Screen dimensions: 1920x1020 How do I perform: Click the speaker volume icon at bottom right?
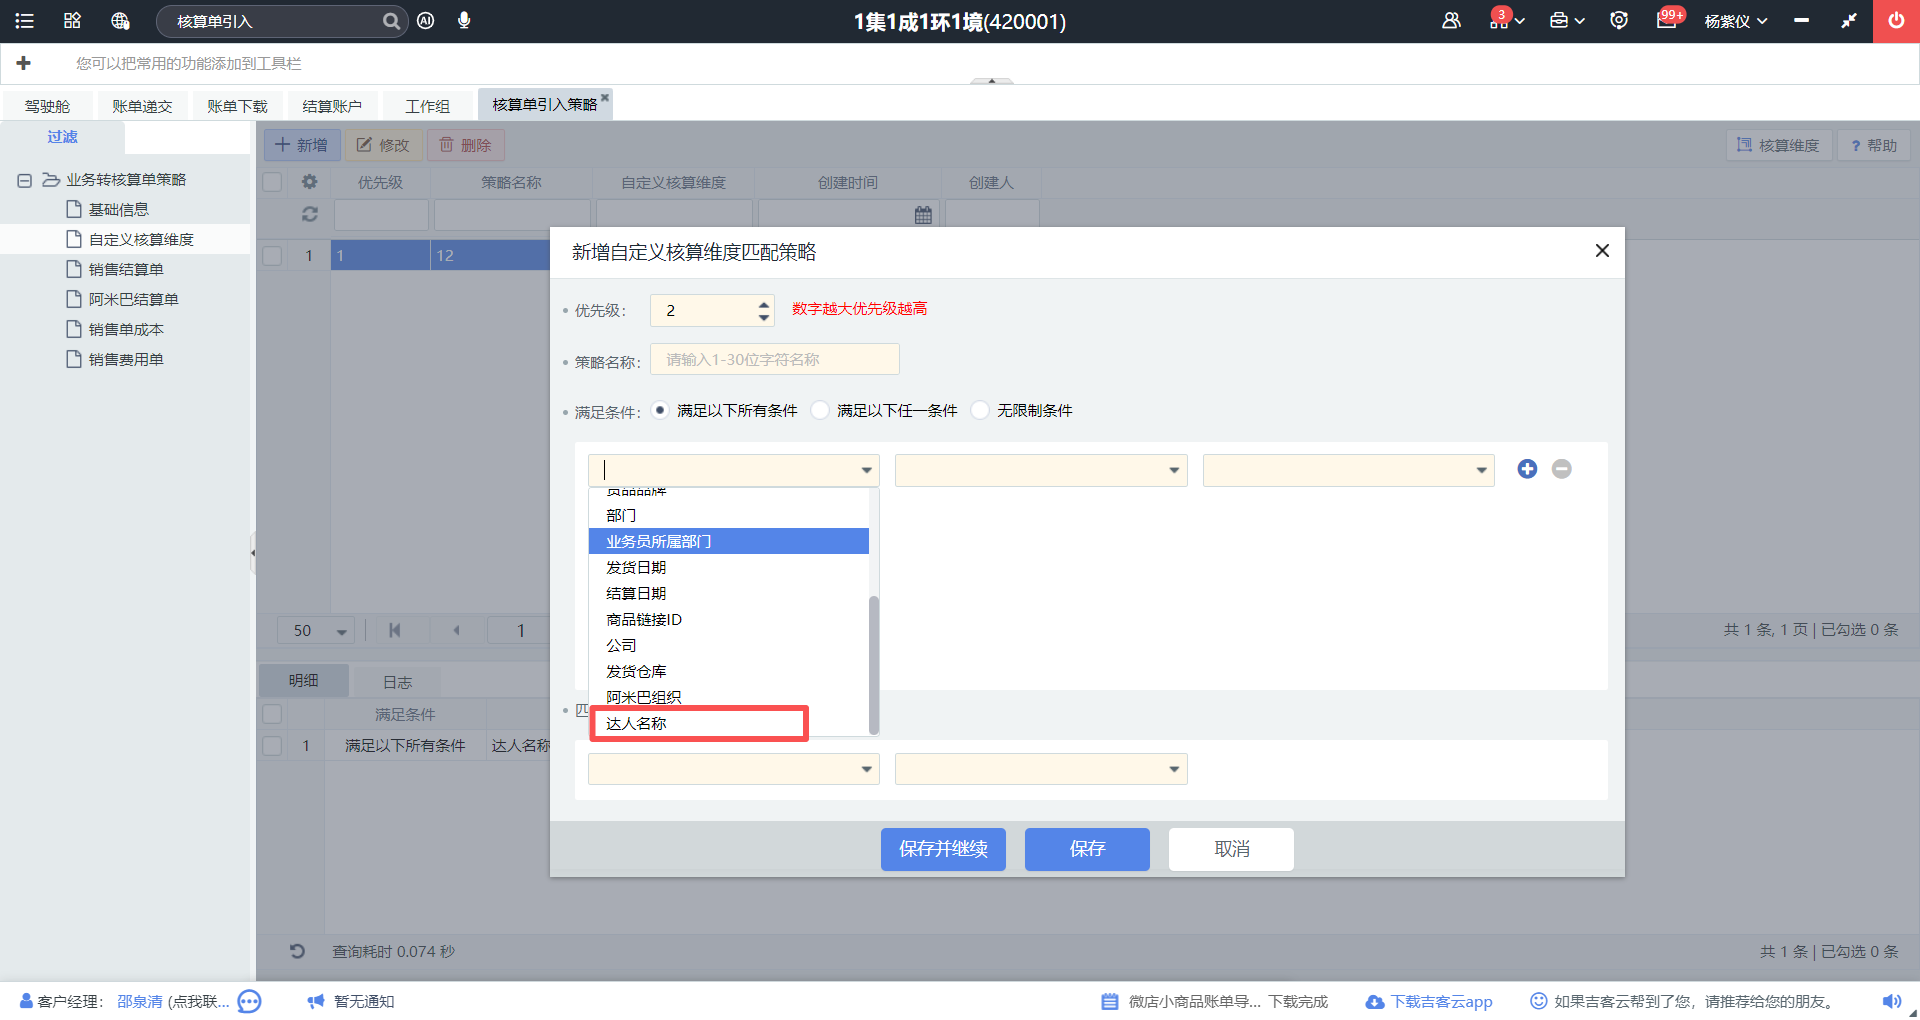click(x=1891, y=1001)
